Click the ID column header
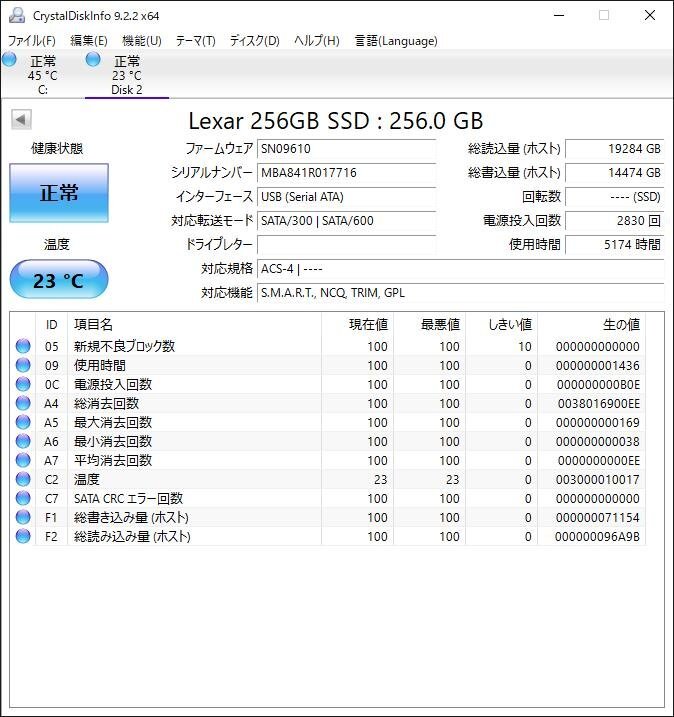Viewport: 674px width, 717px height. tap(51, 325)
